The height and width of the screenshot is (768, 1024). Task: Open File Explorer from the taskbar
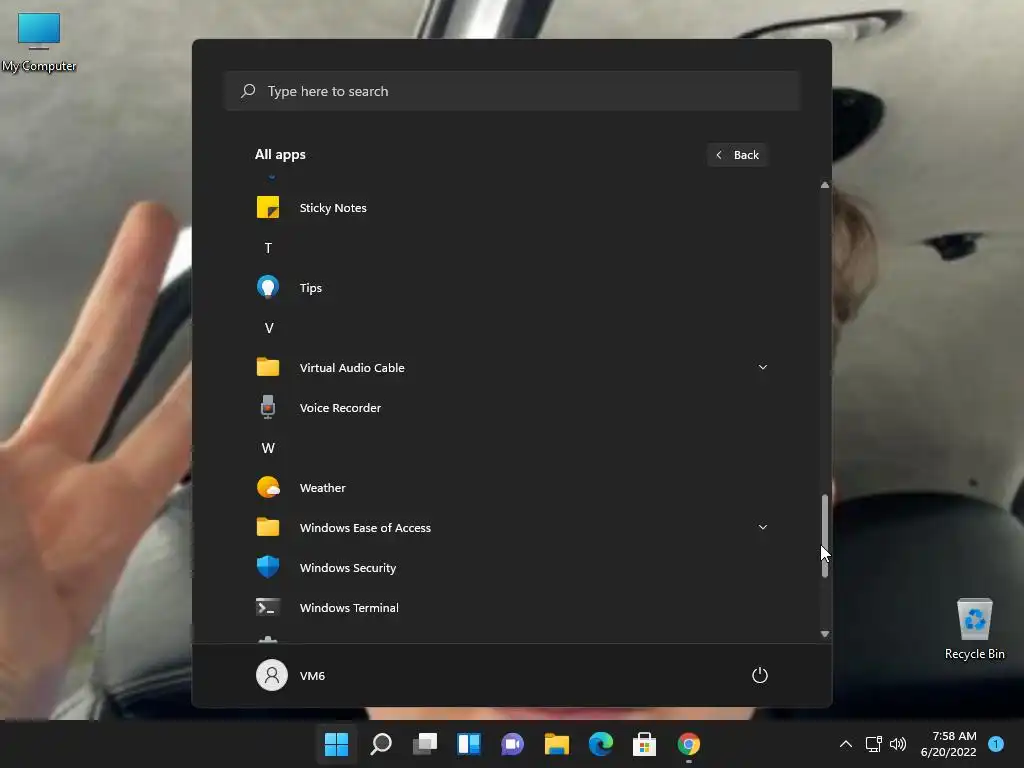[x=557, y=744]
